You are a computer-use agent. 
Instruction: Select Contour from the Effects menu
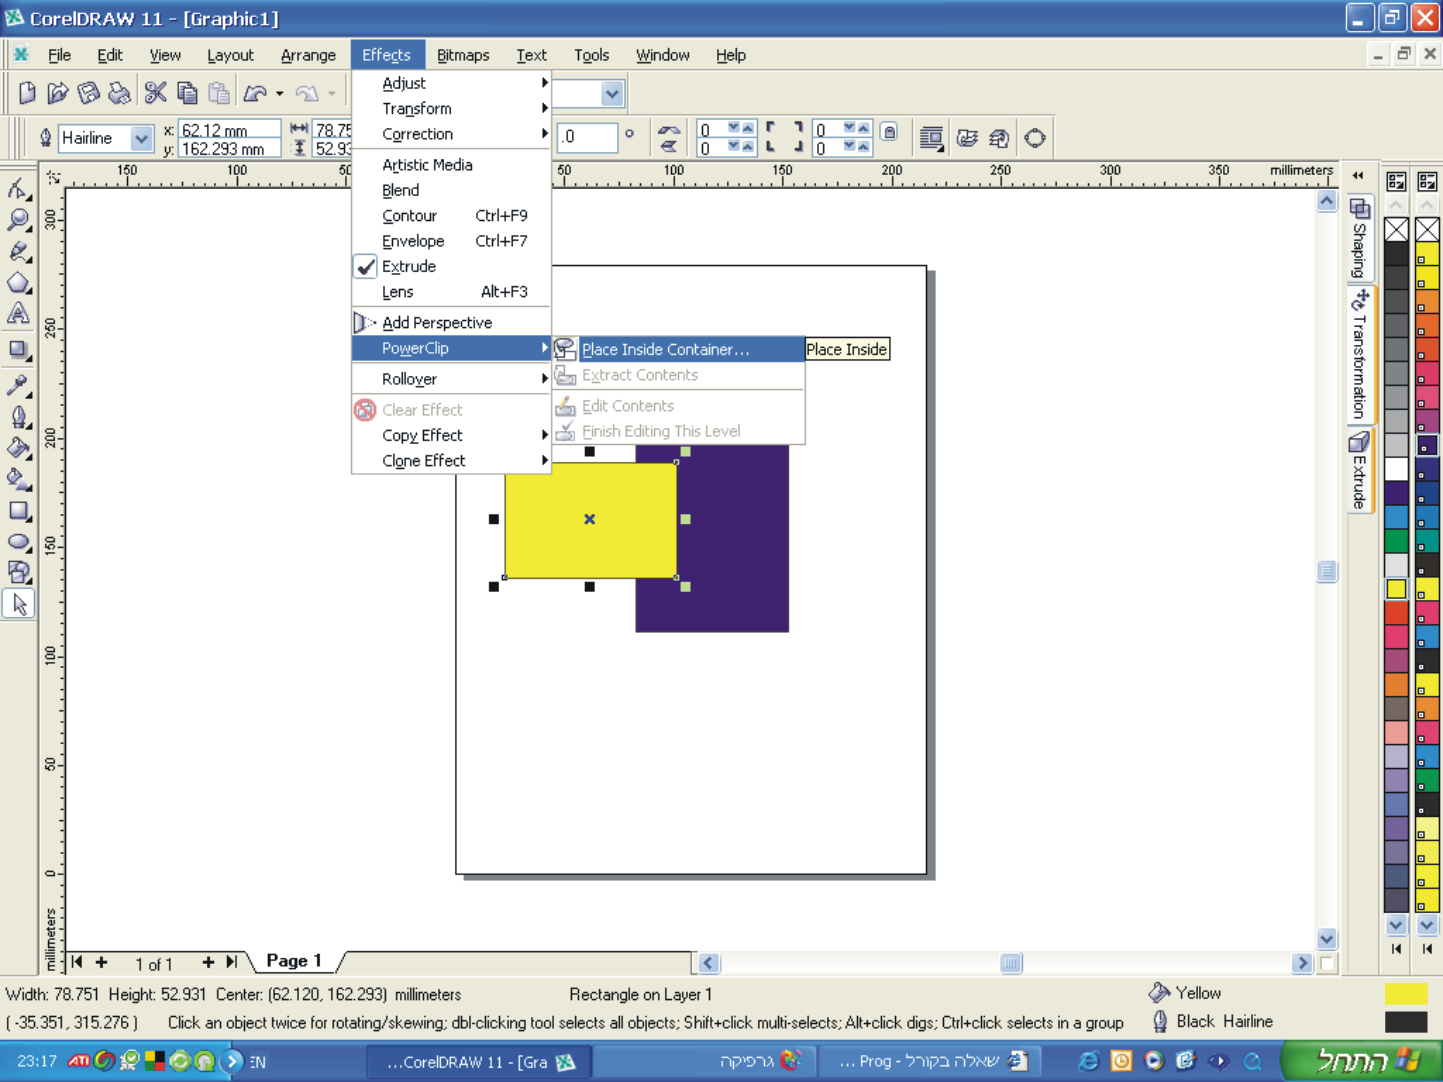click(x=452, y=216)
